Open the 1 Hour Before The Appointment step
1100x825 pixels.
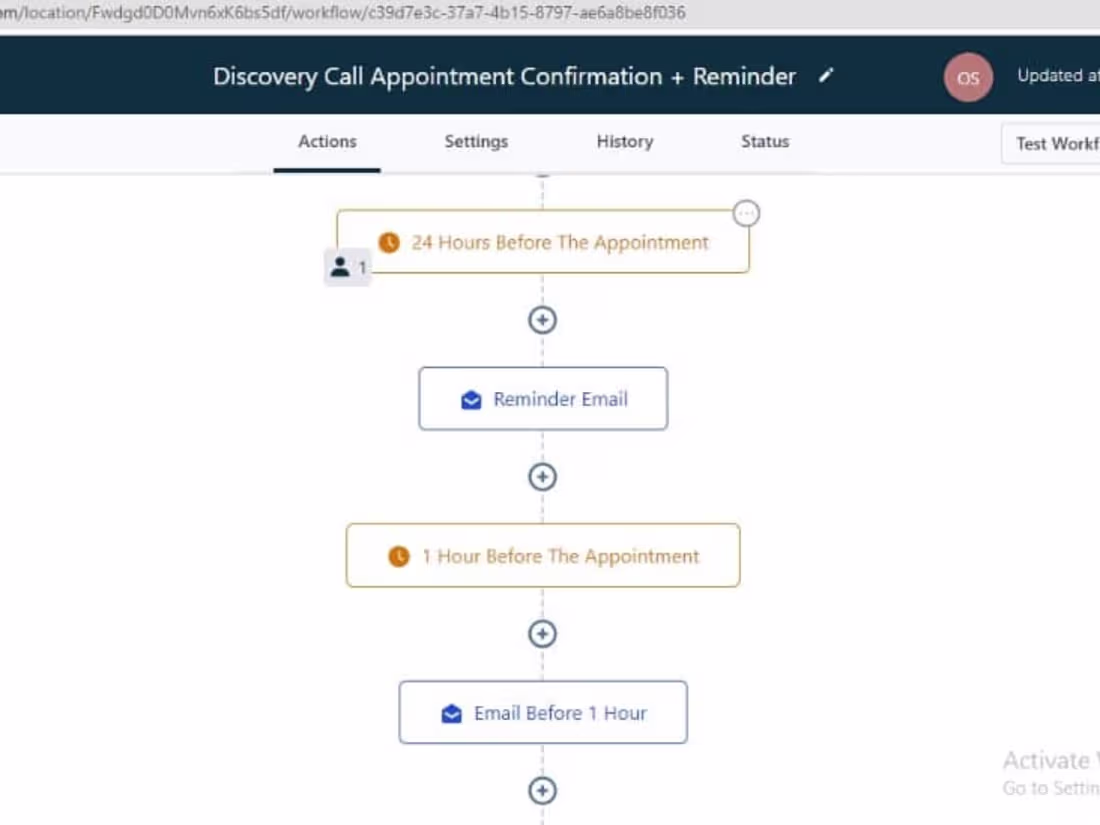pos(543,556)
